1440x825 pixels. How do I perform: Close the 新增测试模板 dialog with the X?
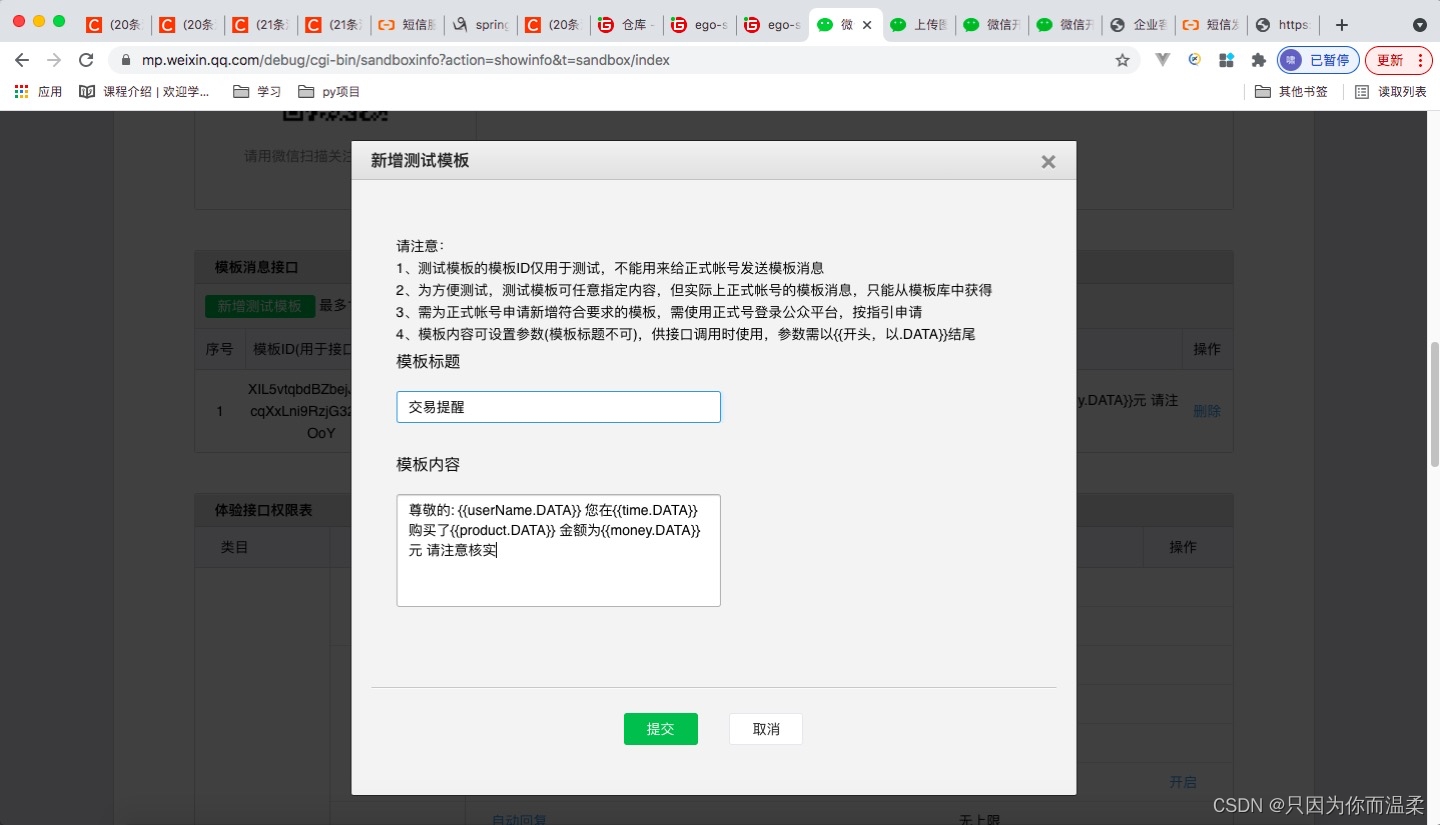1048,161
